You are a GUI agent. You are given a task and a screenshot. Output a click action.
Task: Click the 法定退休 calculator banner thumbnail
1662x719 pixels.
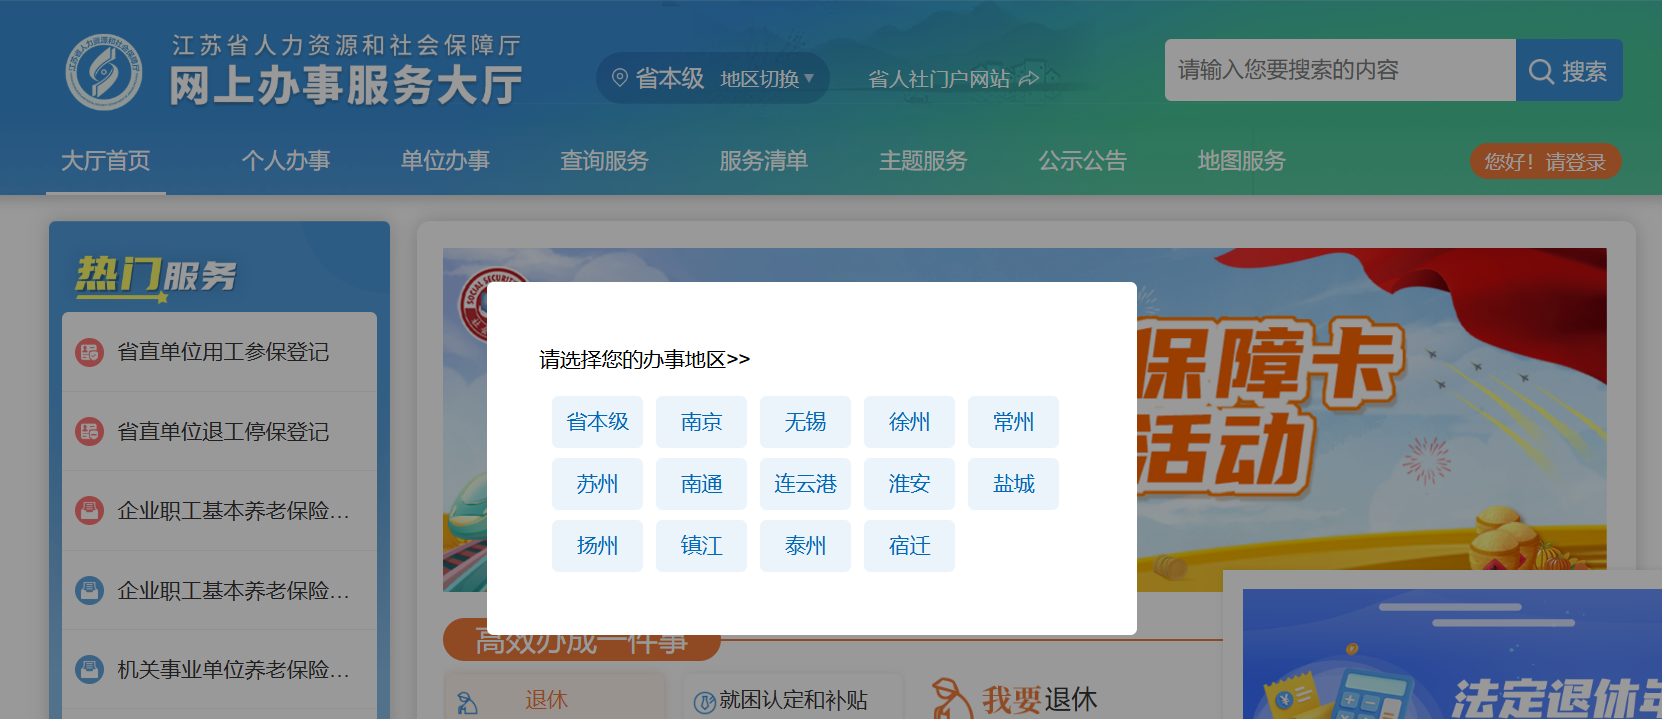click(x=1451, y=655)
